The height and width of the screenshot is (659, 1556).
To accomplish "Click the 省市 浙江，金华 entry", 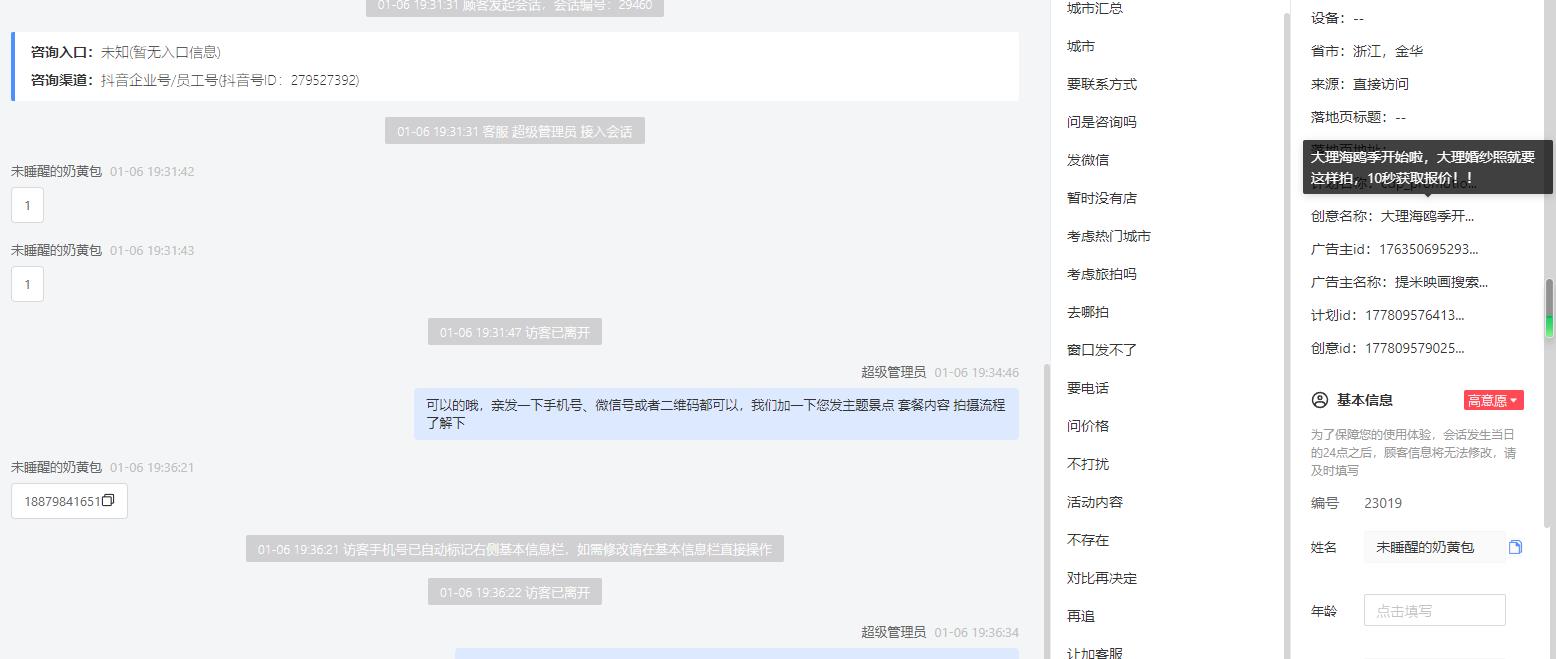I will pos(1367,51).
